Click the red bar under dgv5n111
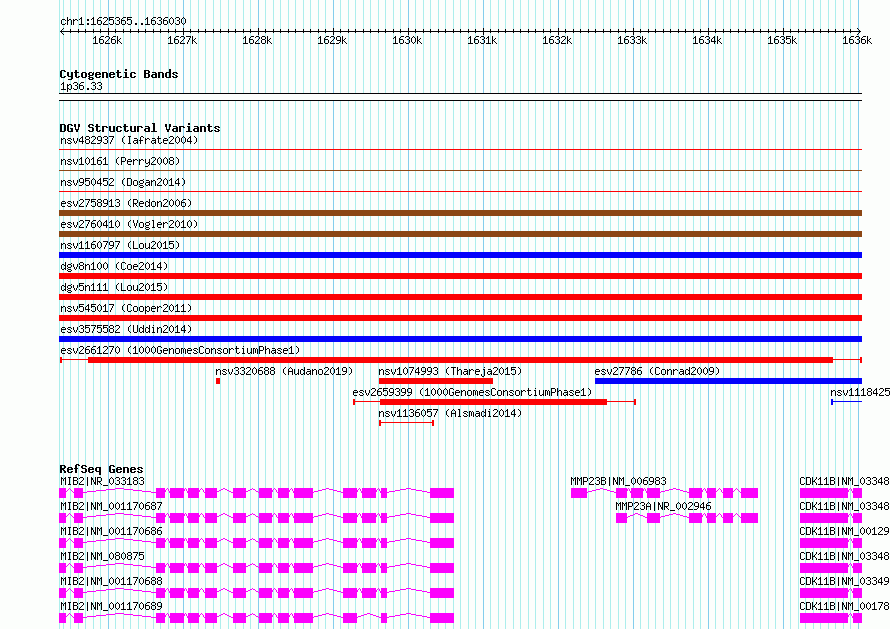The height and width of the screenshot is (629, 890). coord(460,297)
